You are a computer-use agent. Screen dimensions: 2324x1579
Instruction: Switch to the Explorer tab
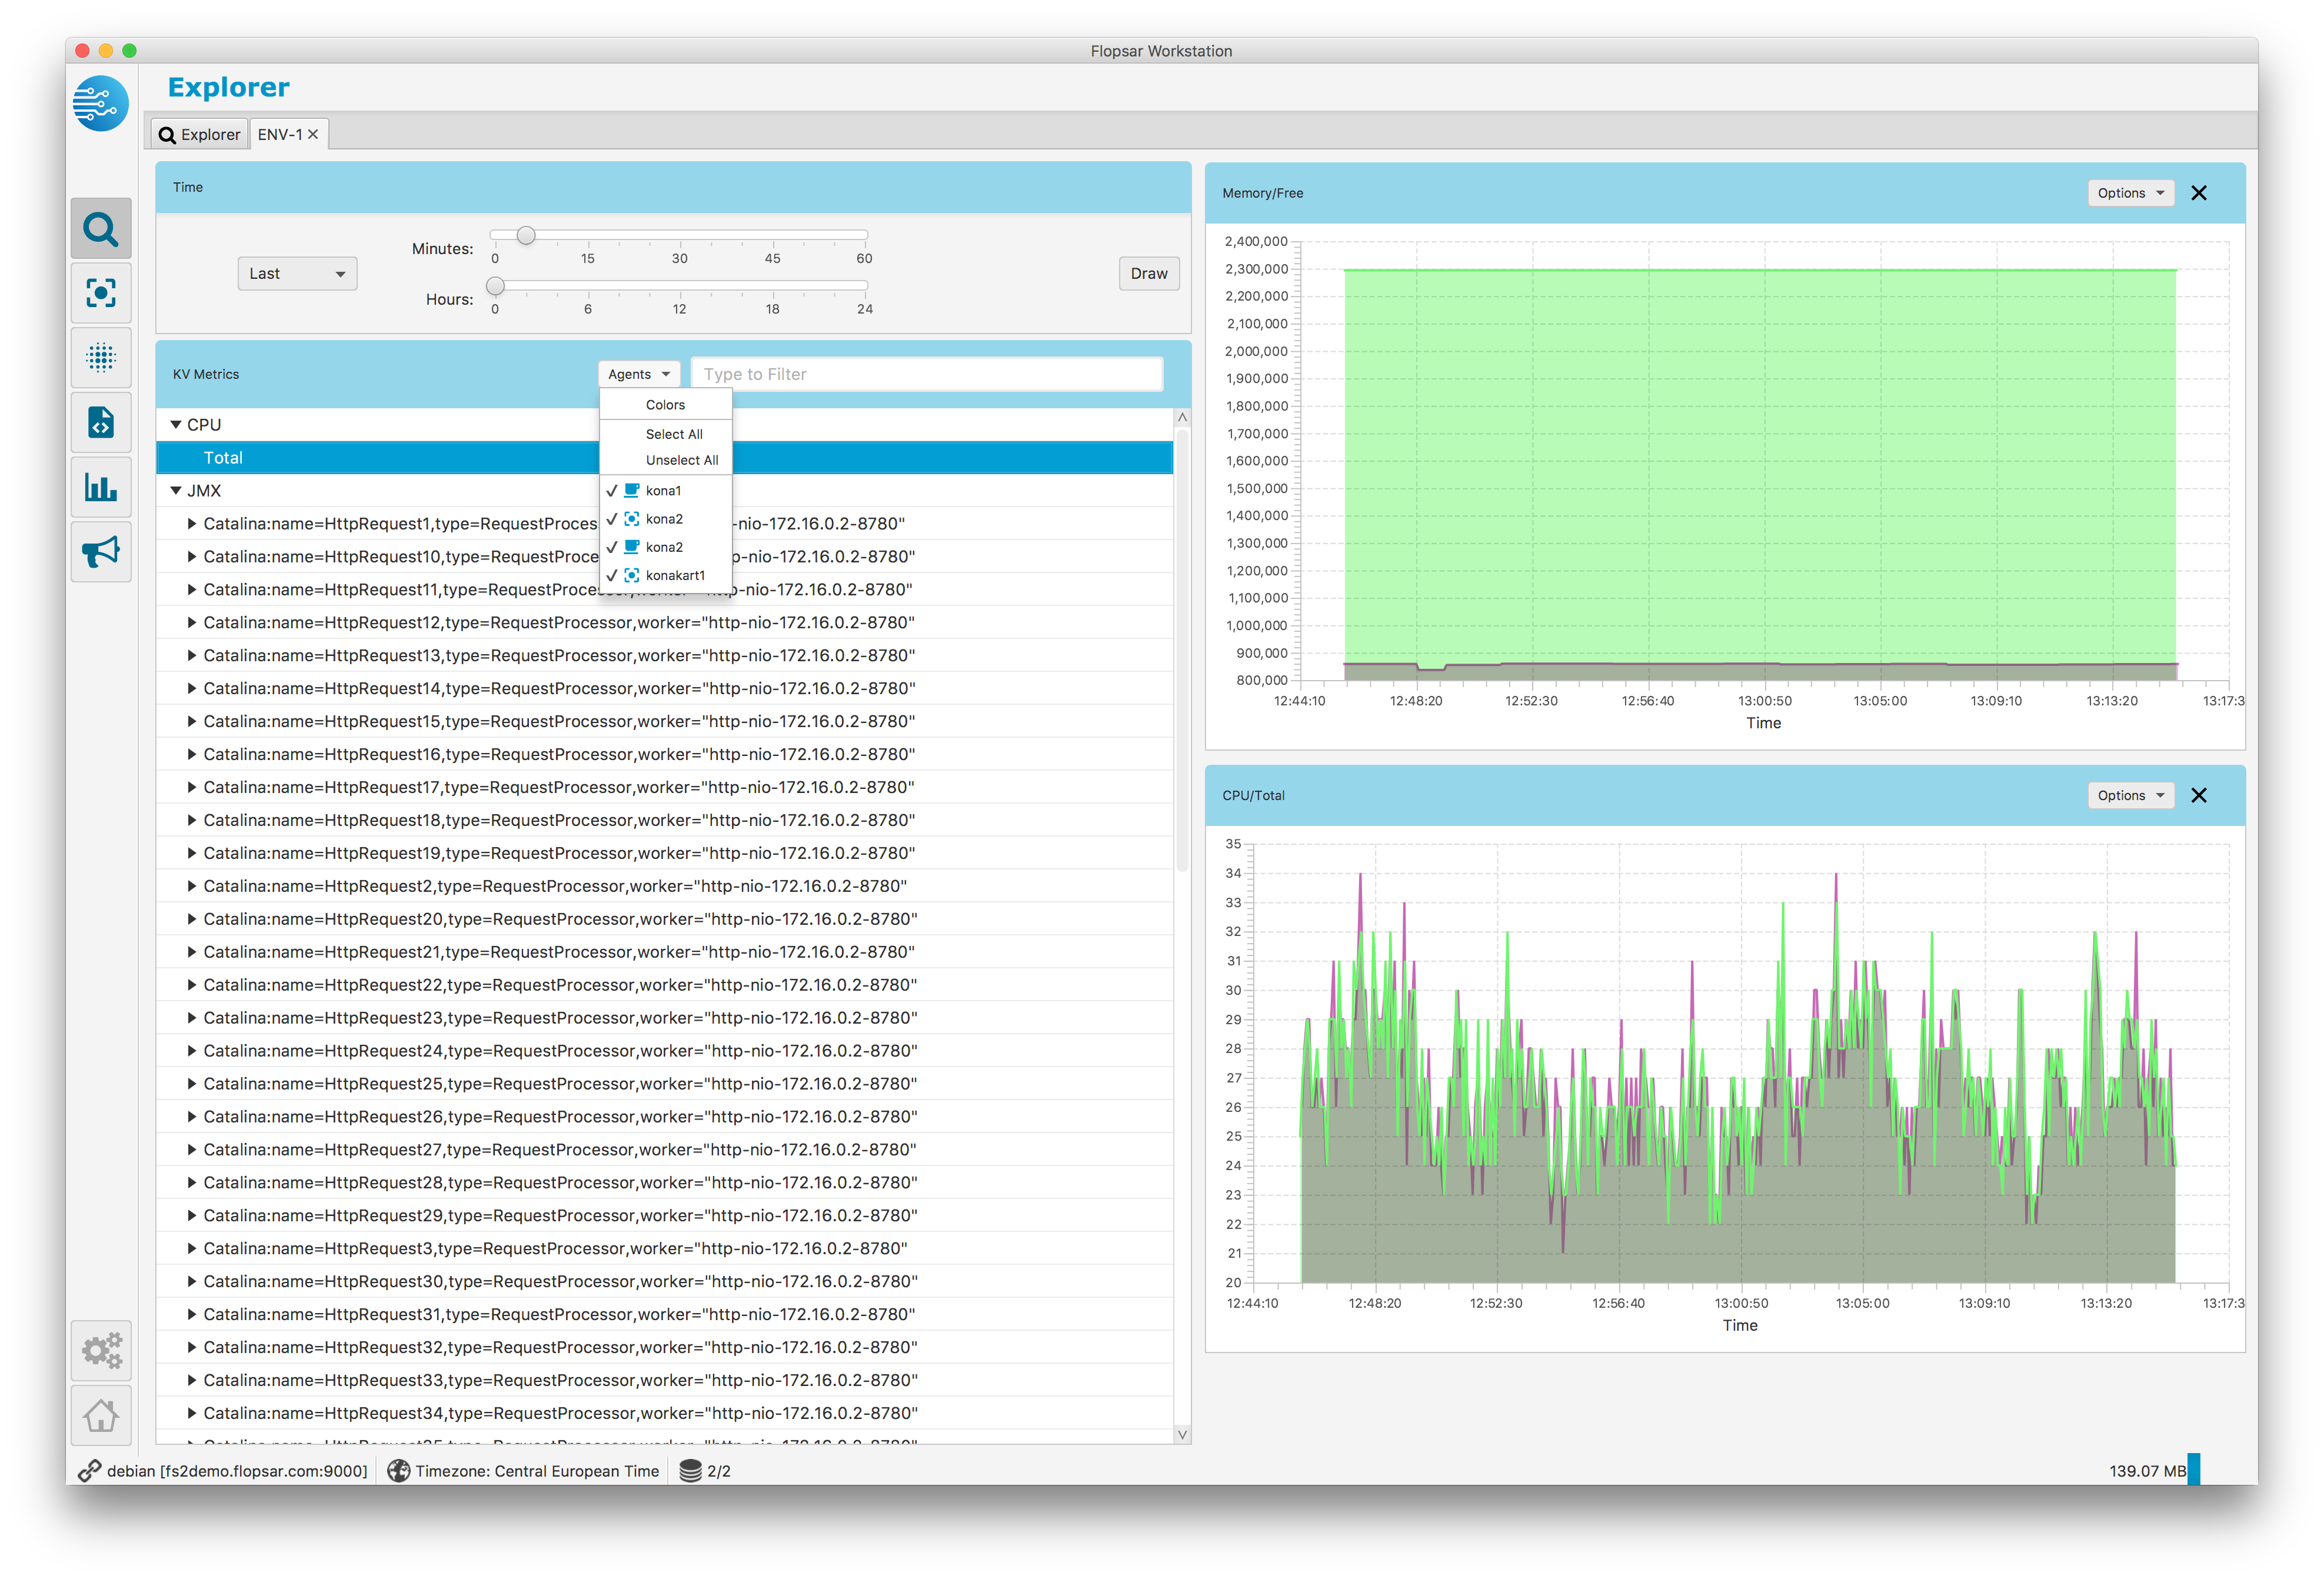pos(200,134)
